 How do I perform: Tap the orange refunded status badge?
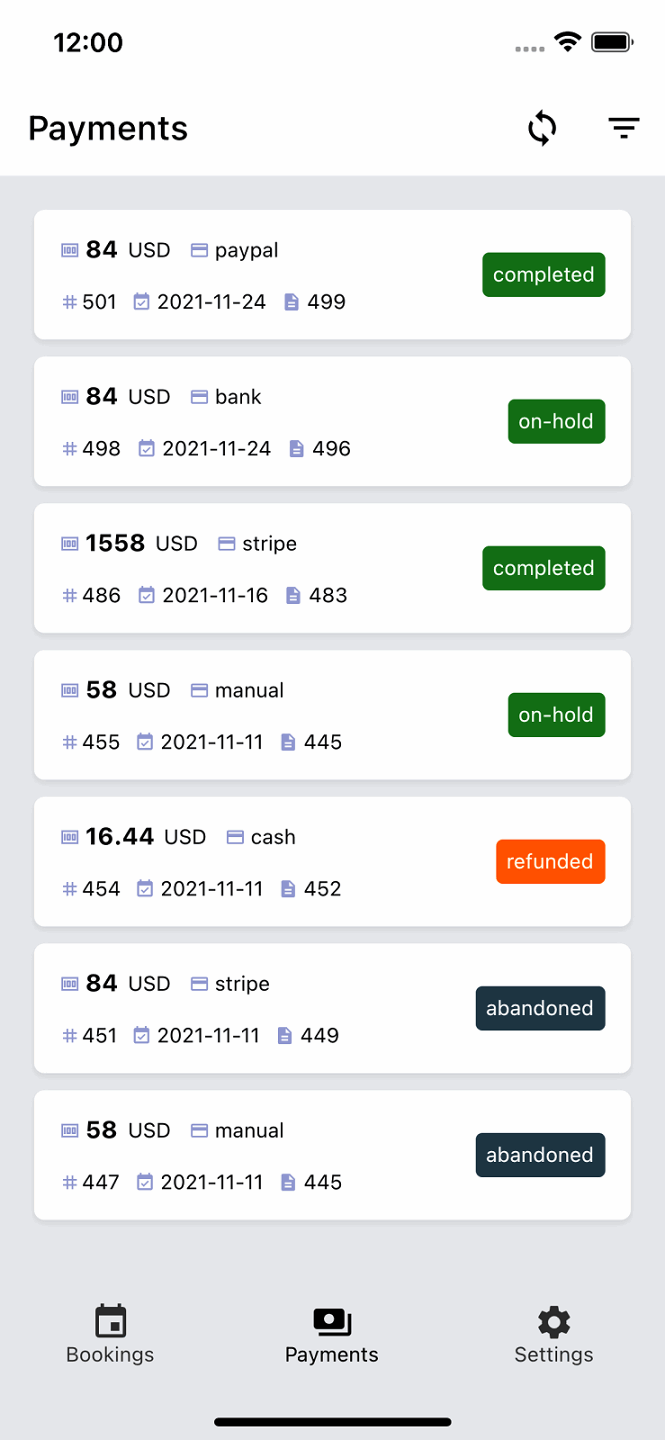coord(549,861)
